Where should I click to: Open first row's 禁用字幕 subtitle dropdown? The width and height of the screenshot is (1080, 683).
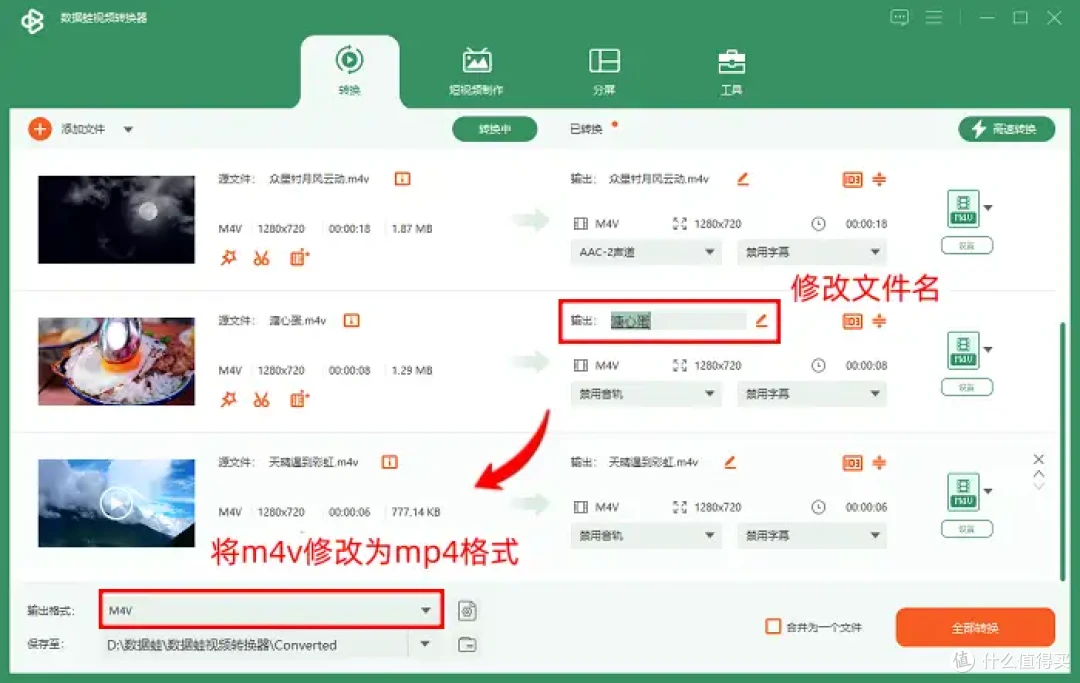812,252
